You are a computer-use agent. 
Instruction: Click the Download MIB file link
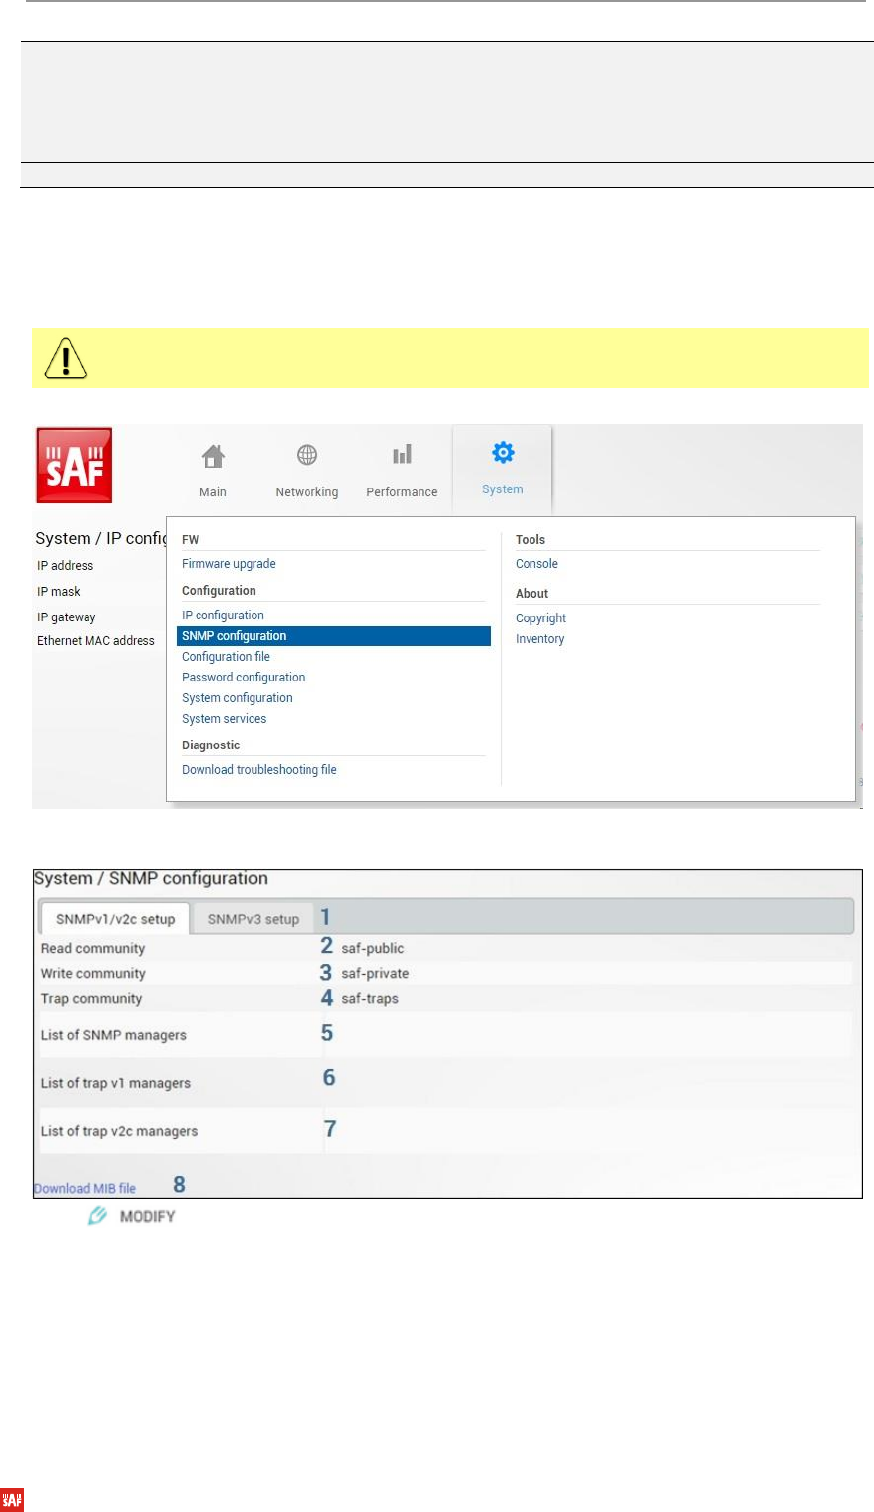coord(85,1189)
